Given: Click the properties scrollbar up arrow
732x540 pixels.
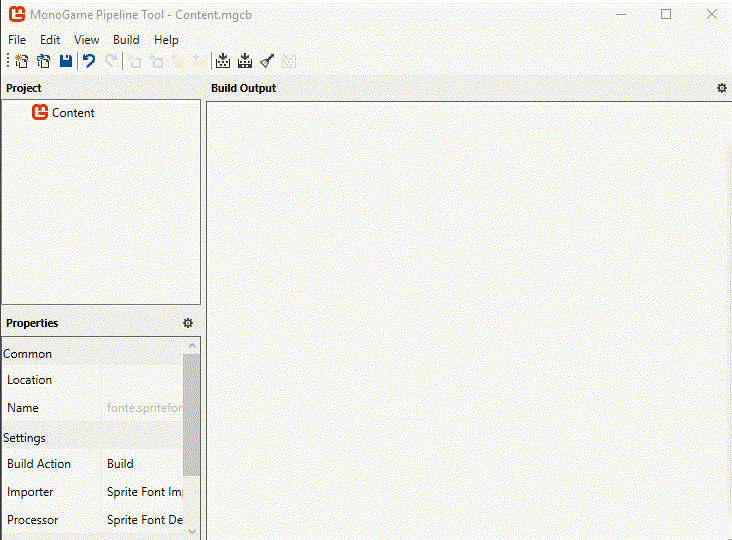Looking at the screenshot, I should click(x=192, y=345).
